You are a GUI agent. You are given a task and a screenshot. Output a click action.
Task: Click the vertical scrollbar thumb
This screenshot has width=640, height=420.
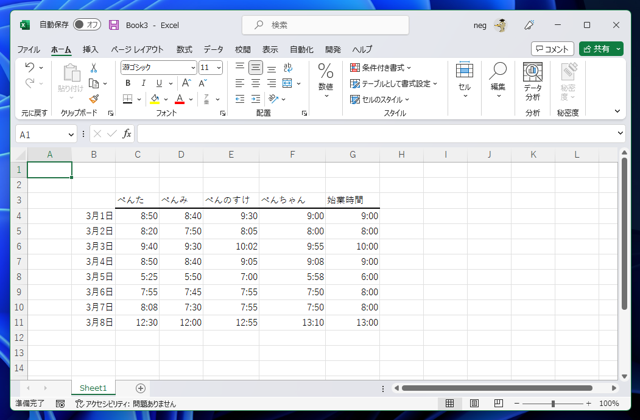click(x=624, y=233)
